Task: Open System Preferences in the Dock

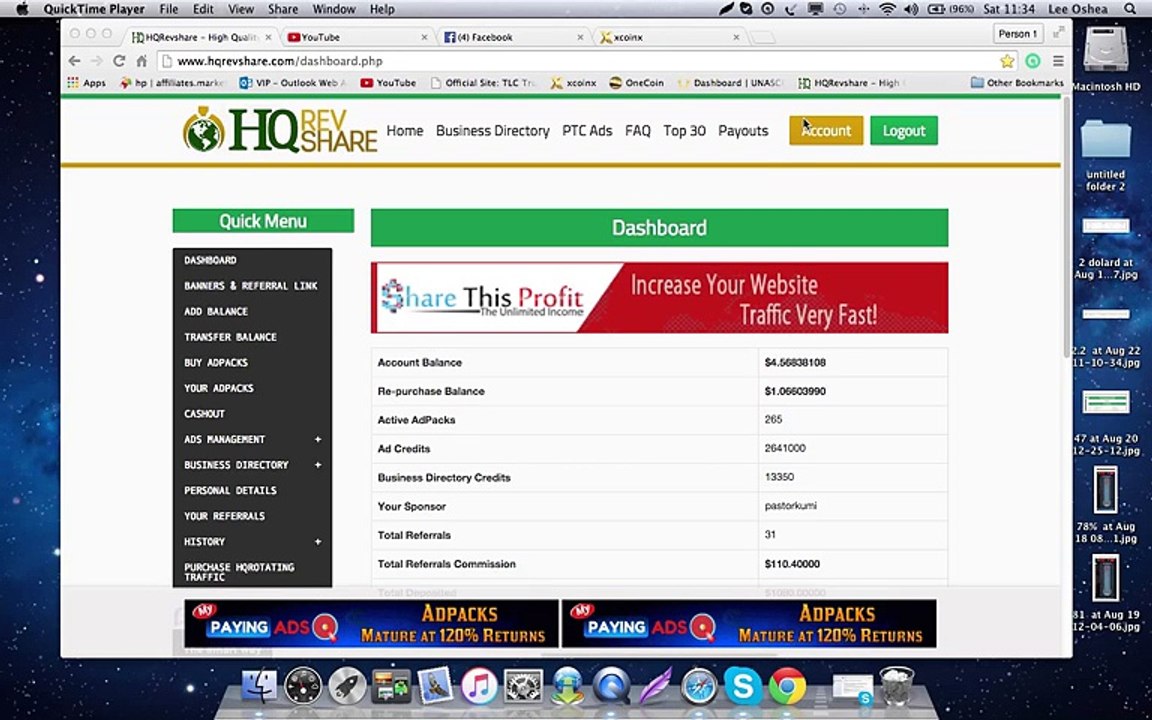Action: tap(523, 686)
